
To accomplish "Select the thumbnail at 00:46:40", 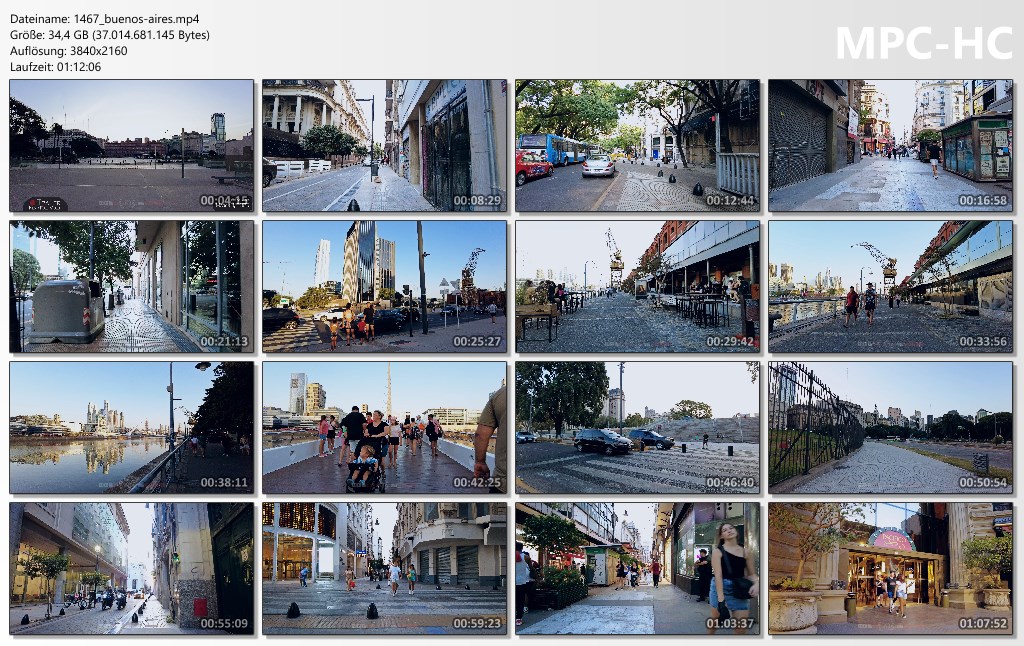I will (637, 427).
